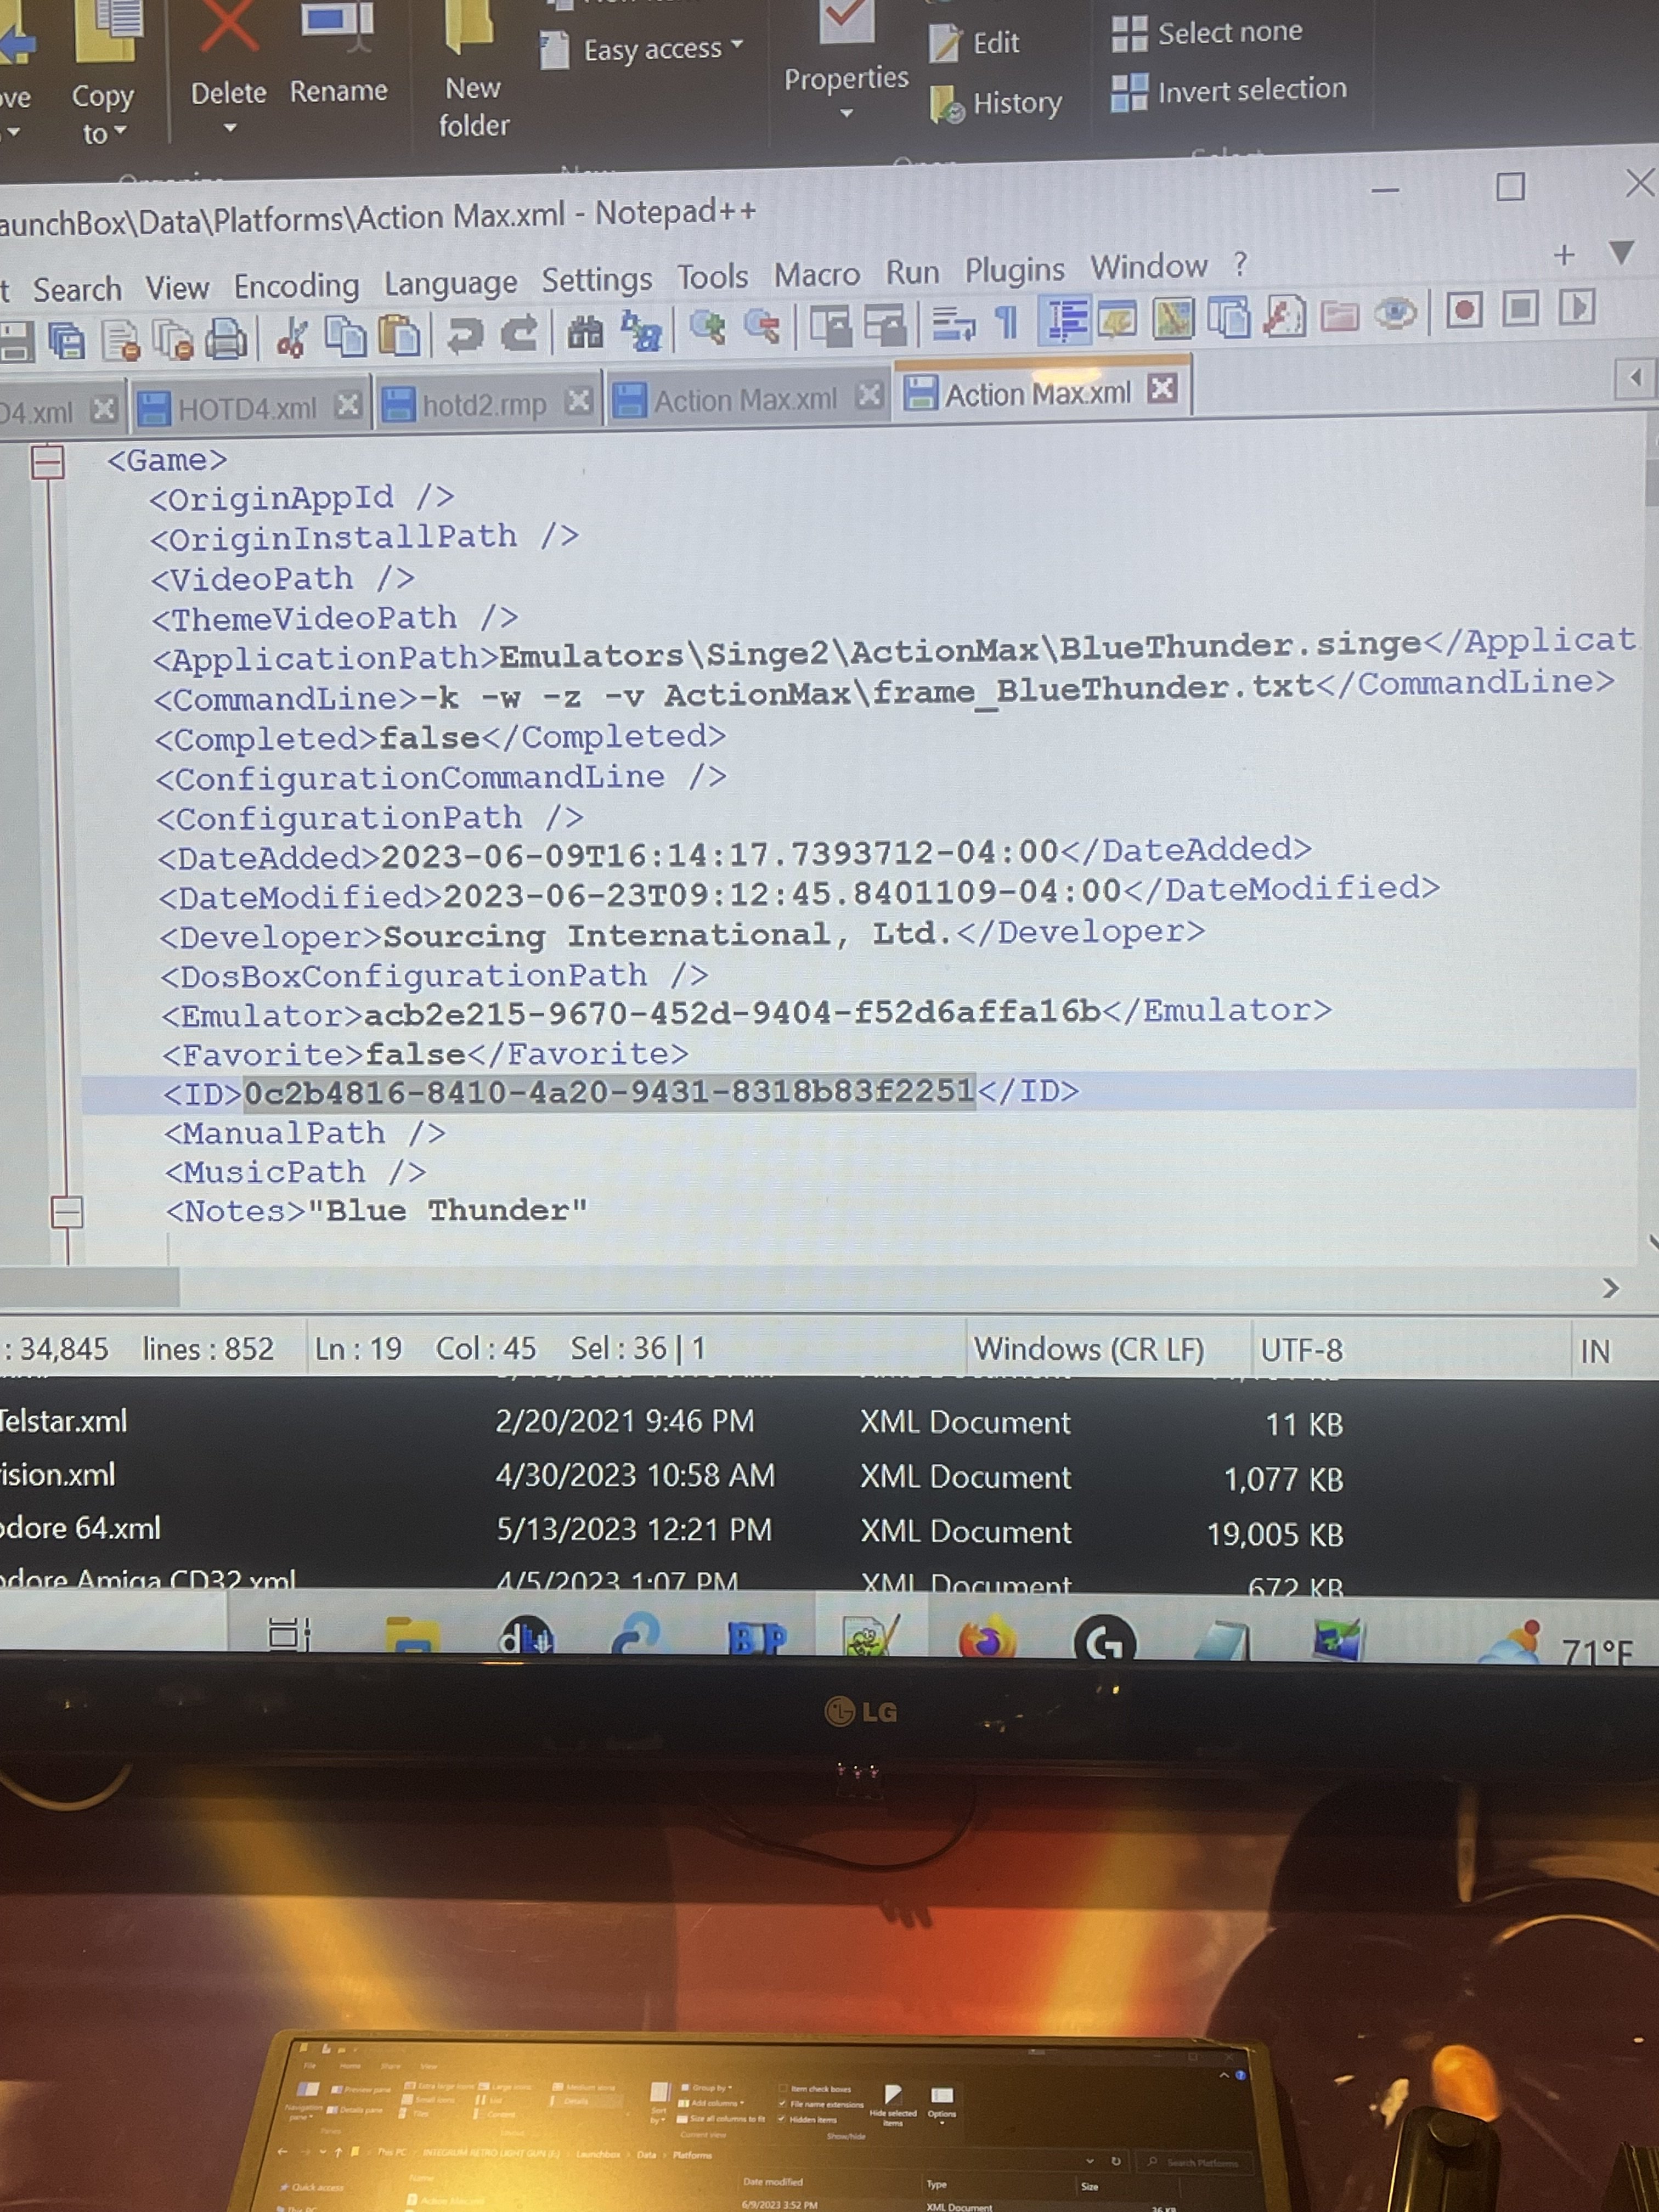This screenshot has width=1659, height=2212.
Task: Collapse the Notes fold marker
Action: [66, 1212]
